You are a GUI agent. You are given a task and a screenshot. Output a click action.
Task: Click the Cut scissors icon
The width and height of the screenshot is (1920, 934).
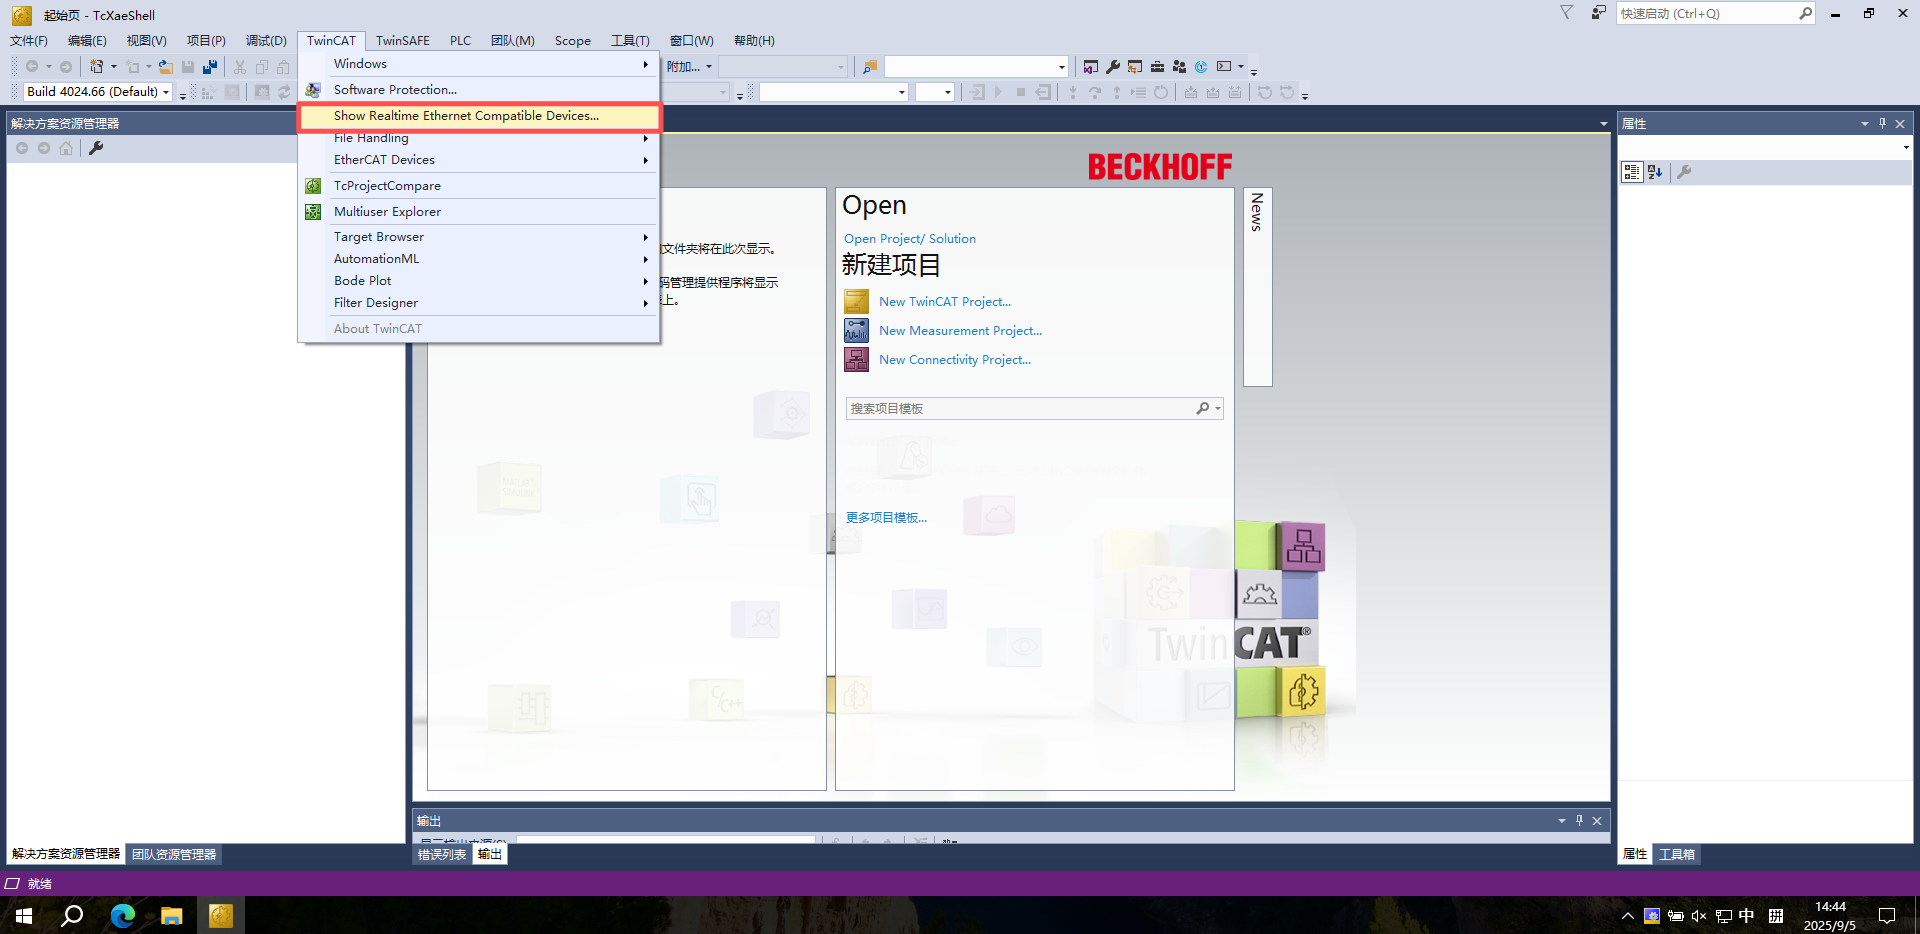[x=240, y=67]
